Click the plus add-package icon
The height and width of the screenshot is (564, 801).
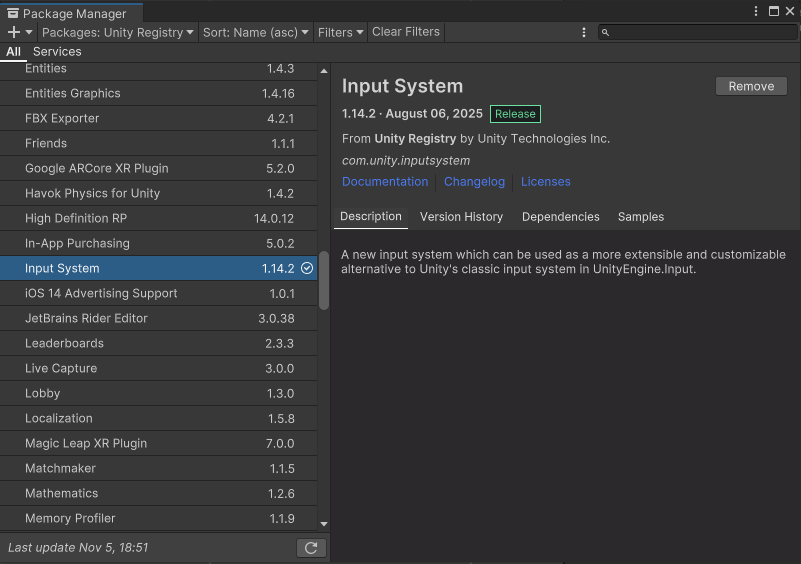[x=14, y=32]
